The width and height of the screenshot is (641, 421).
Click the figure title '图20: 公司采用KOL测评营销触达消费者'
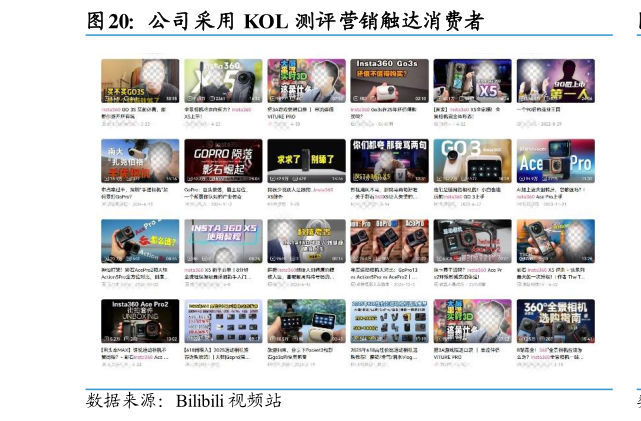tap(285, 21)
